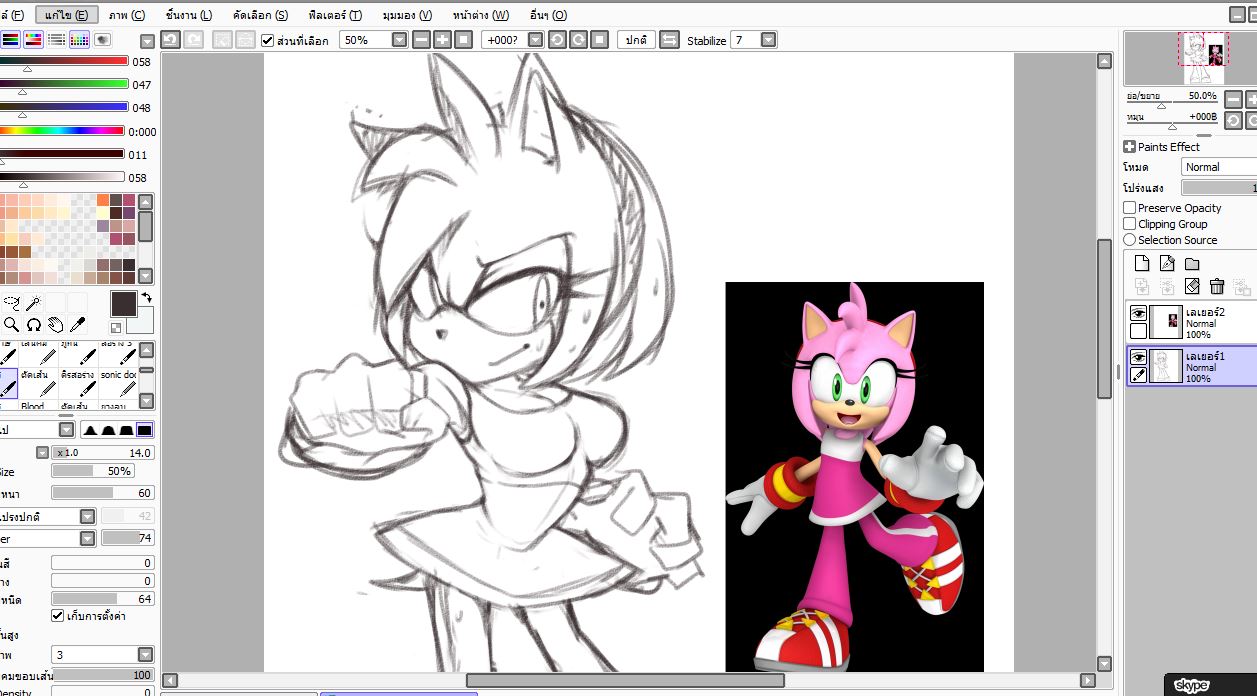Open the ปกติ selection mode dropdown
This screenshot has height=696, width=1257.
coord(636,39)
